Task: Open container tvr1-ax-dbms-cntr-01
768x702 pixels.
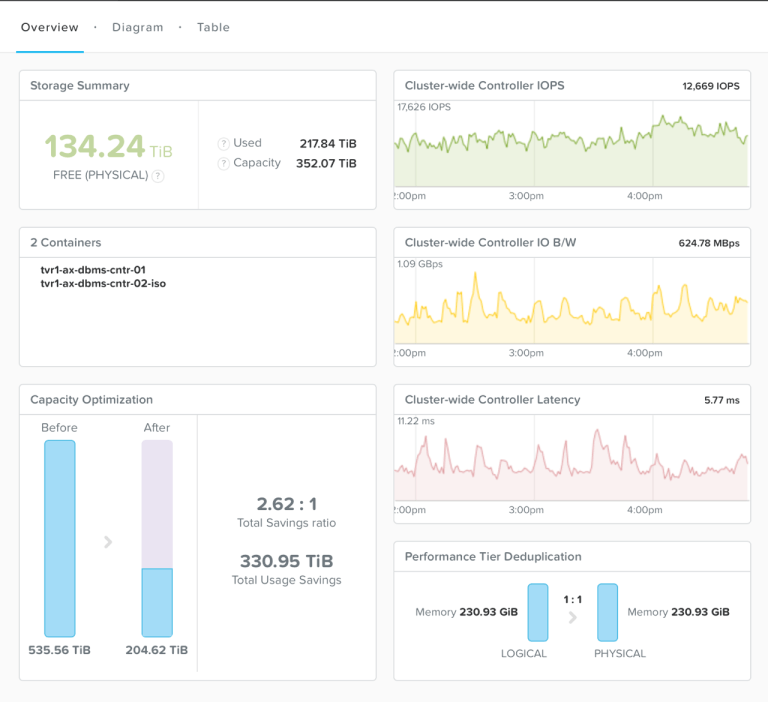Action: 93,270
